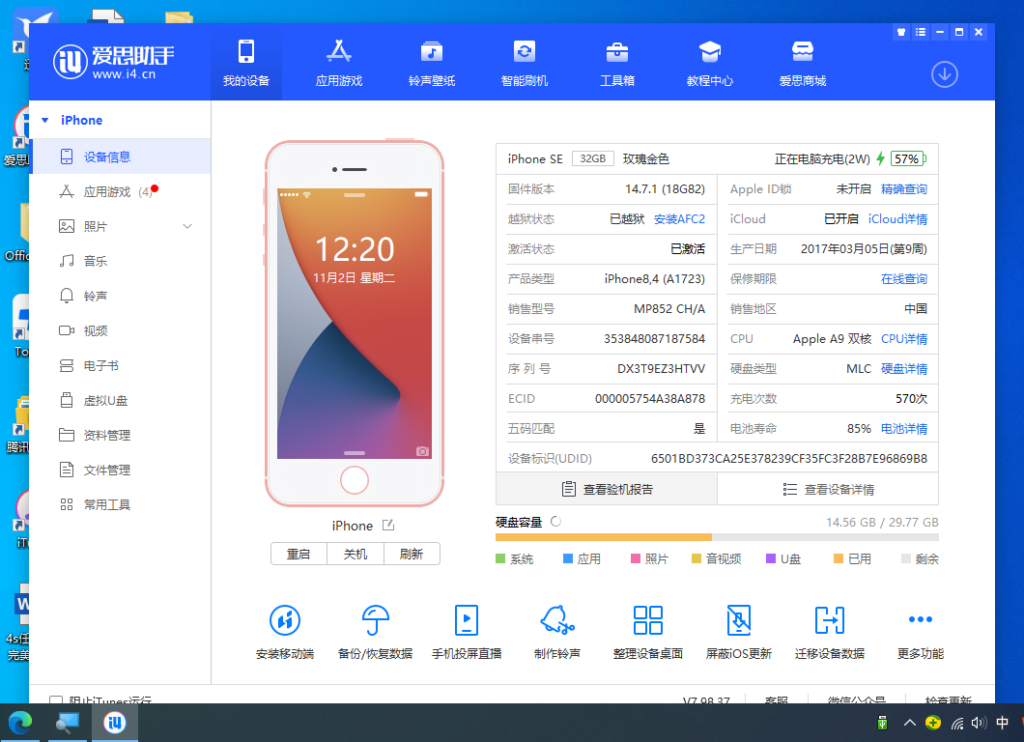Open 文件管理 in sidebar
Viewport: 1024px width, 742px height.
tap(120, 470)
